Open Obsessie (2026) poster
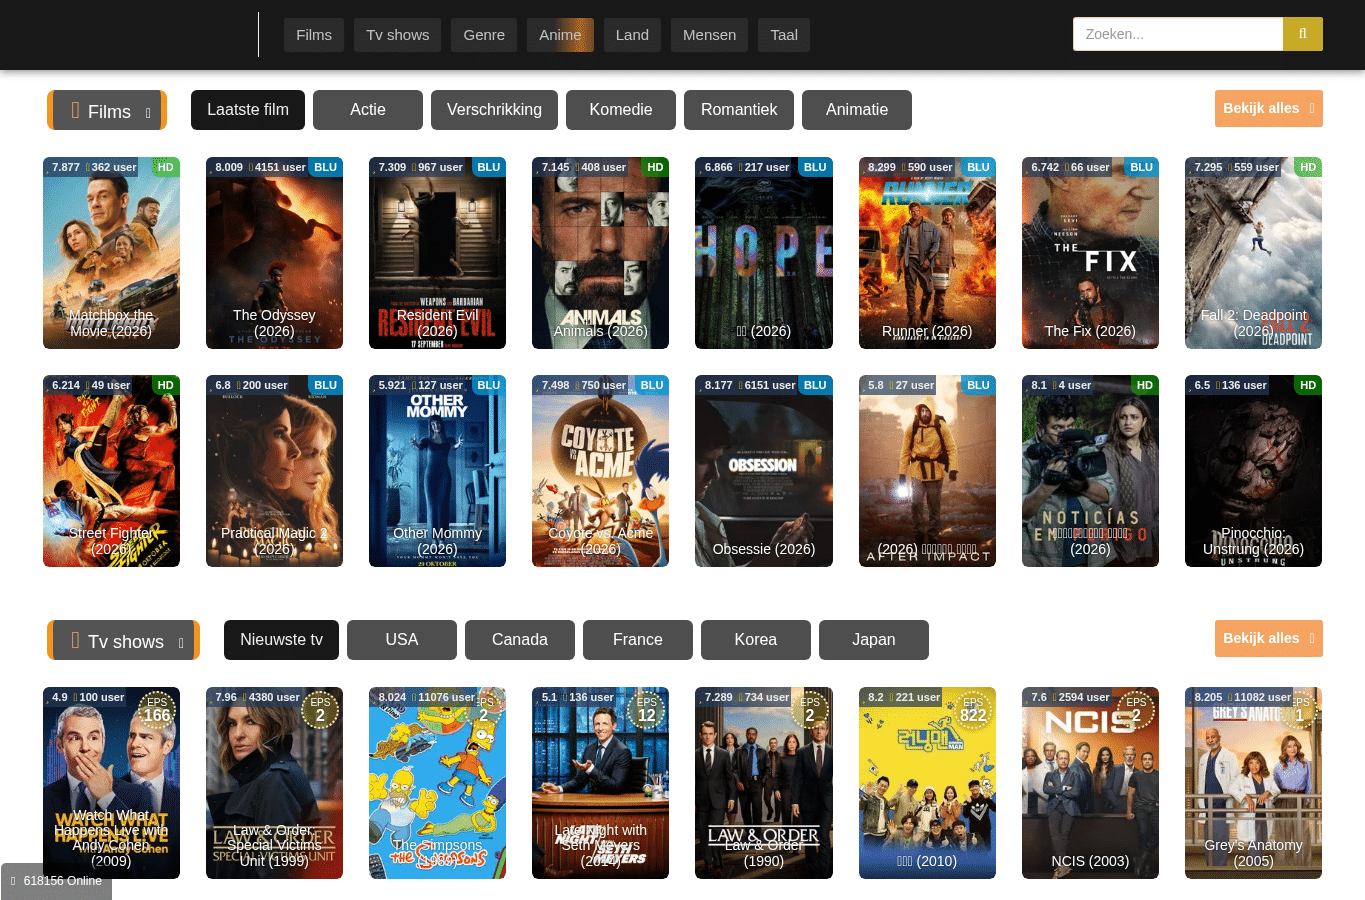The height and width of the screenshot is (900, 1365). (764, 471)
